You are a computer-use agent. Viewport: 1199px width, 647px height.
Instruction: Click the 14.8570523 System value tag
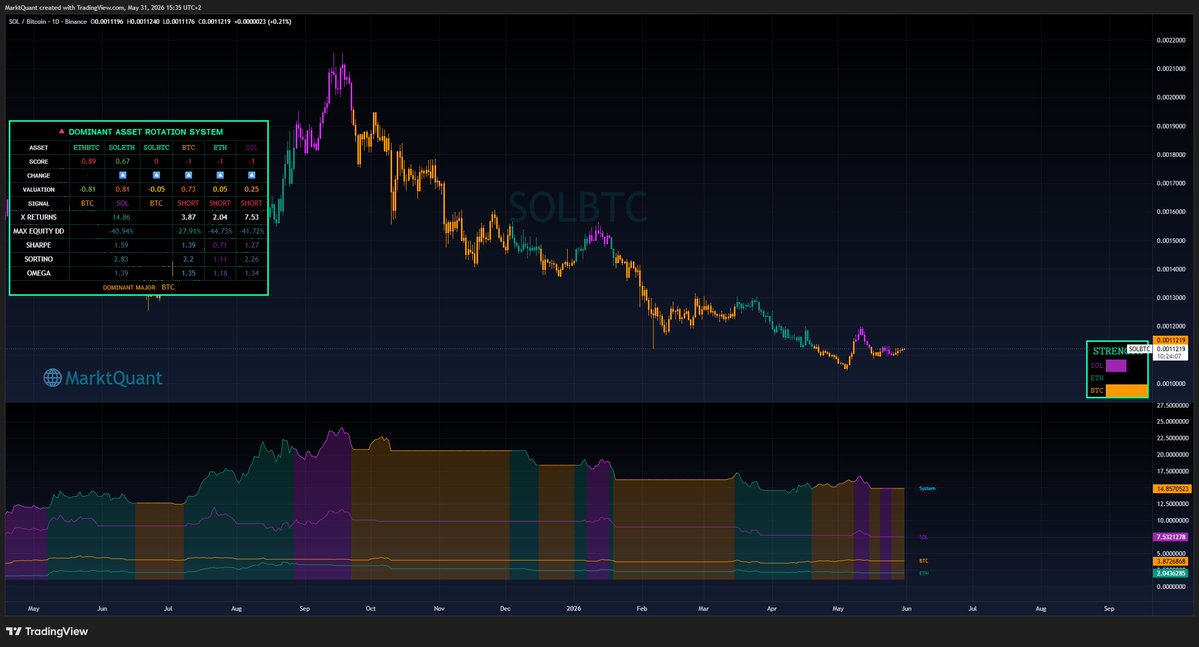[x=1171, y=489]
